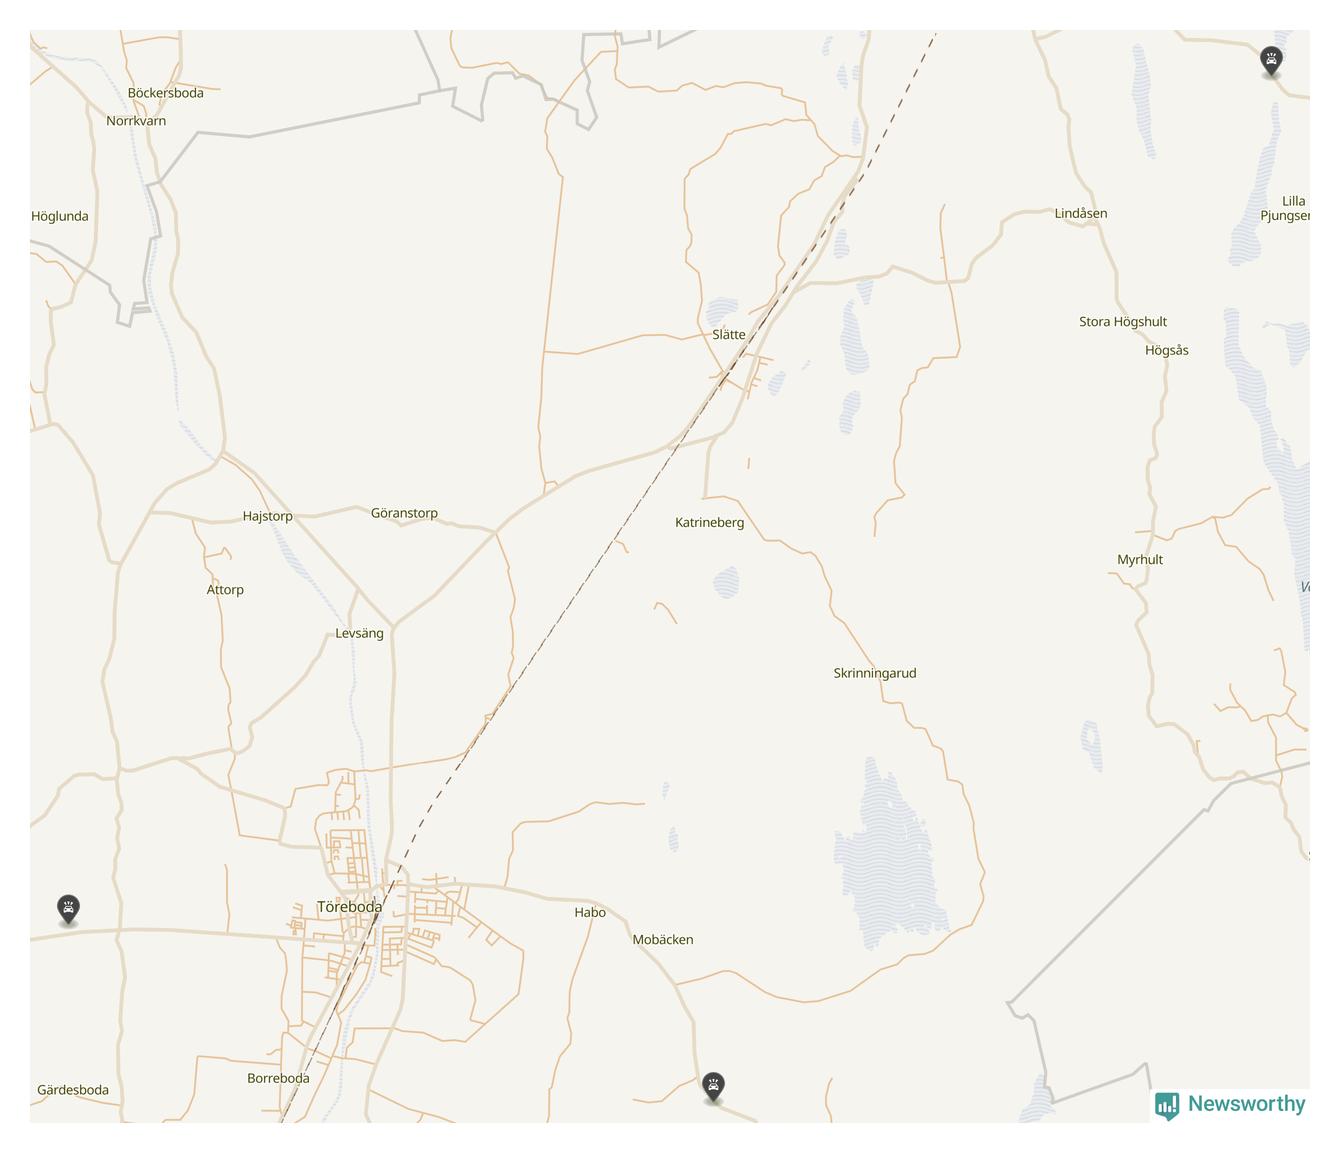
Task: Select the Lindåsen label
Action: [1081, 214]
